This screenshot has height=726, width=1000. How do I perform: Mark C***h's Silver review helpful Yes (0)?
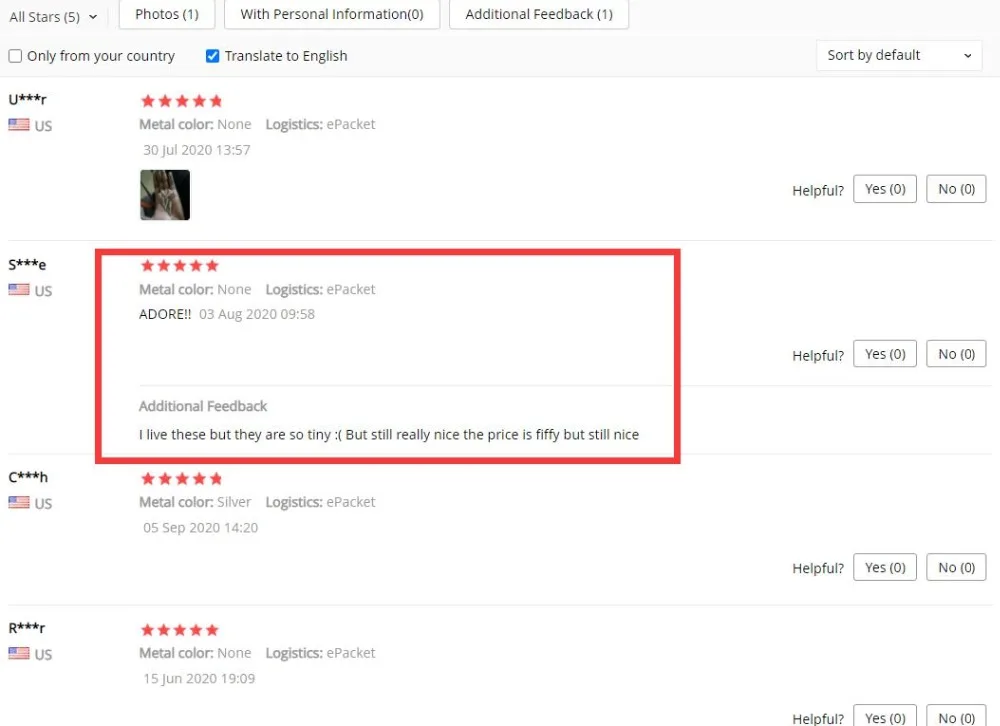coord(885,567)
